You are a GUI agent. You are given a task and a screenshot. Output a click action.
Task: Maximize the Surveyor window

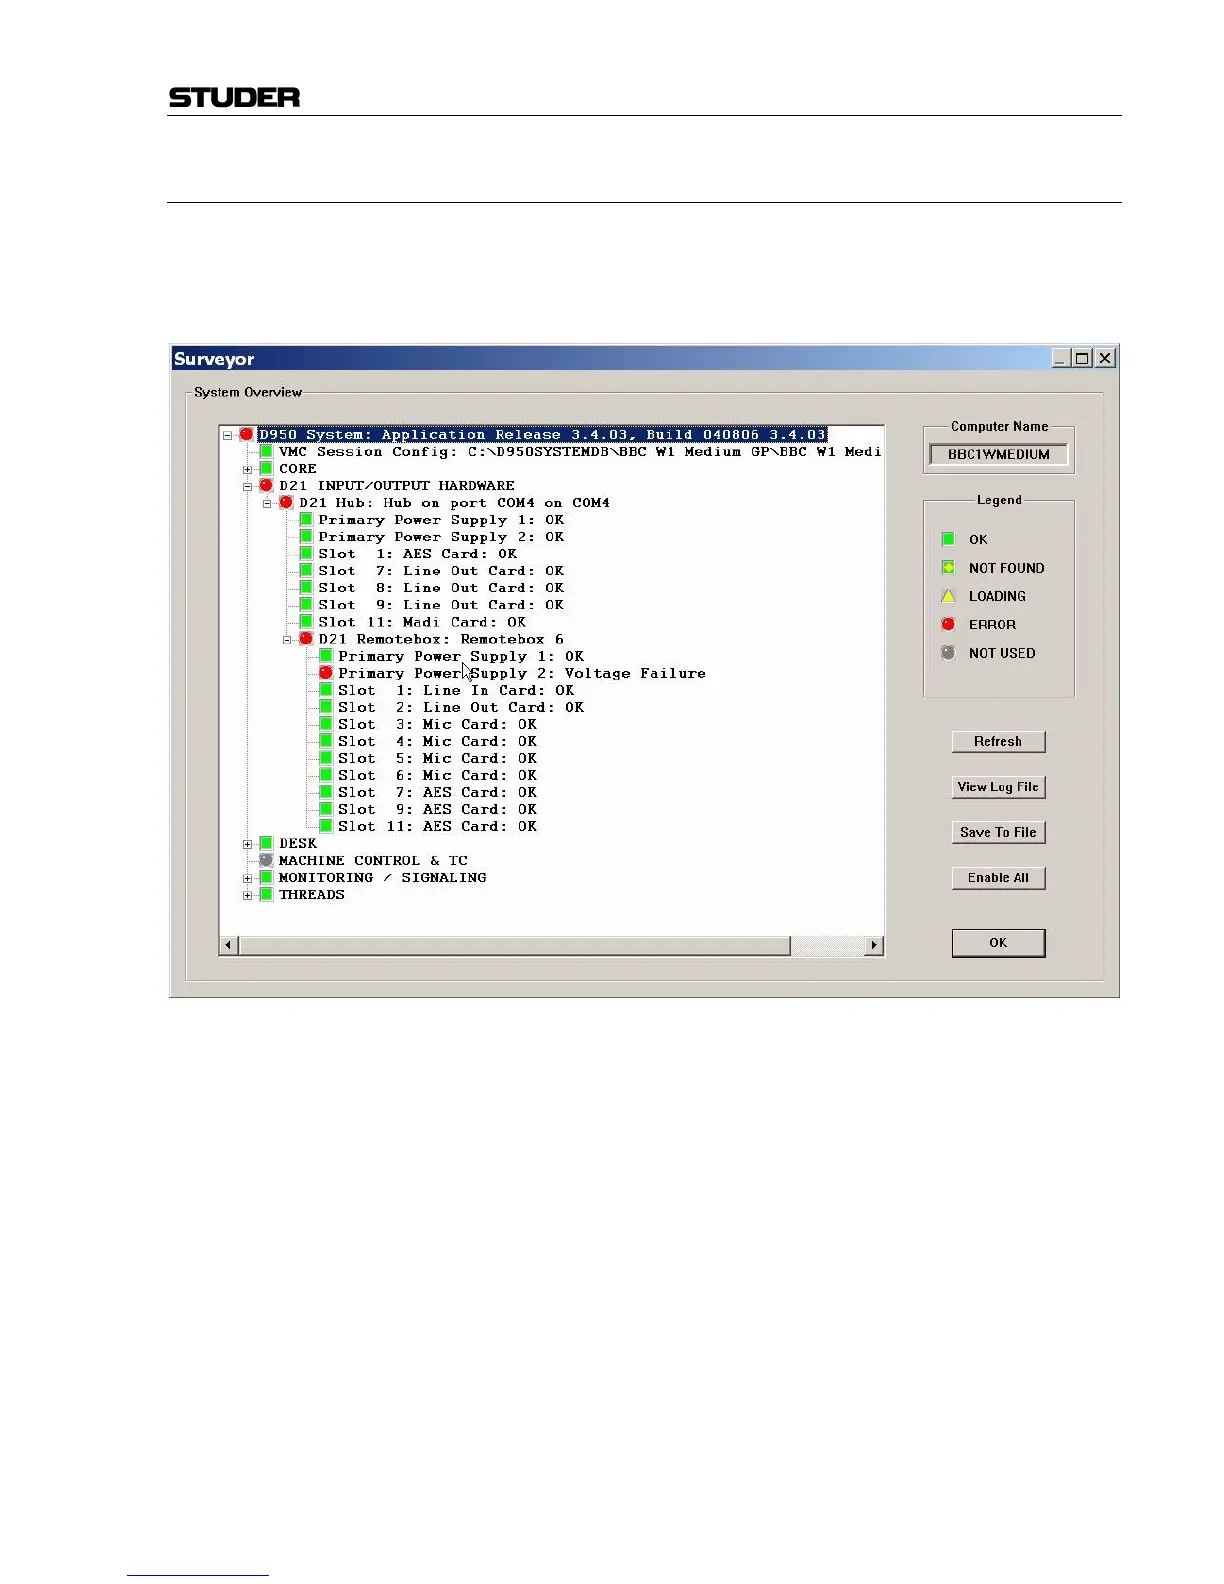coord(1082,358)
